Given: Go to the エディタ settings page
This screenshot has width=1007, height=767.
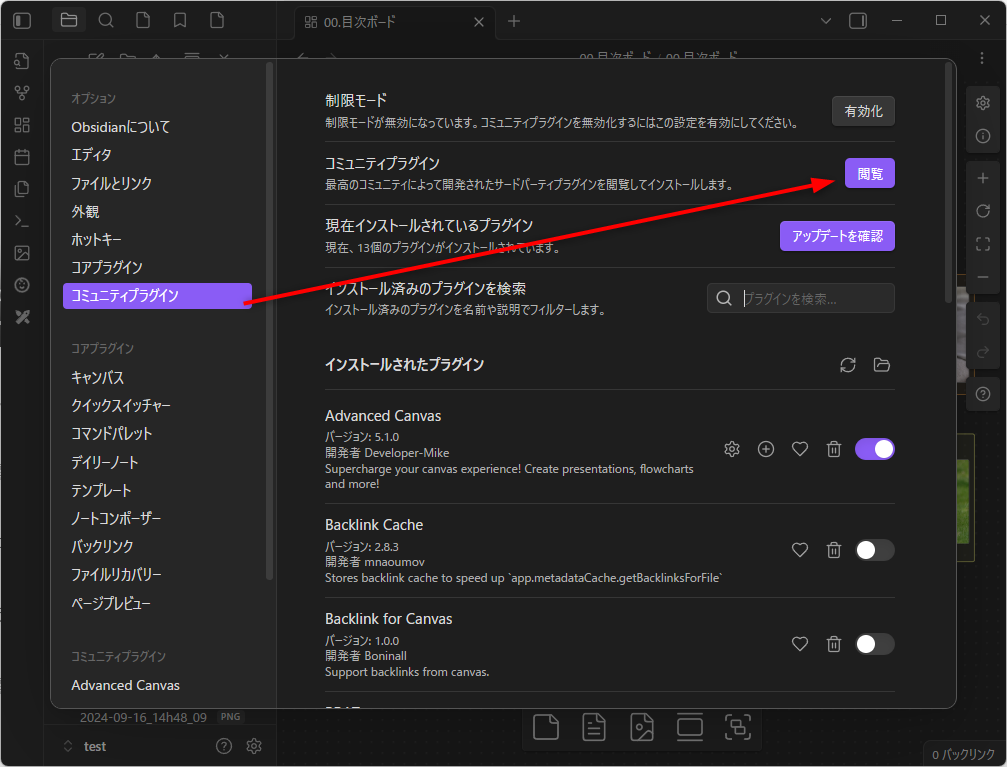Looking at the screenshot, I should tap(157, 155).
